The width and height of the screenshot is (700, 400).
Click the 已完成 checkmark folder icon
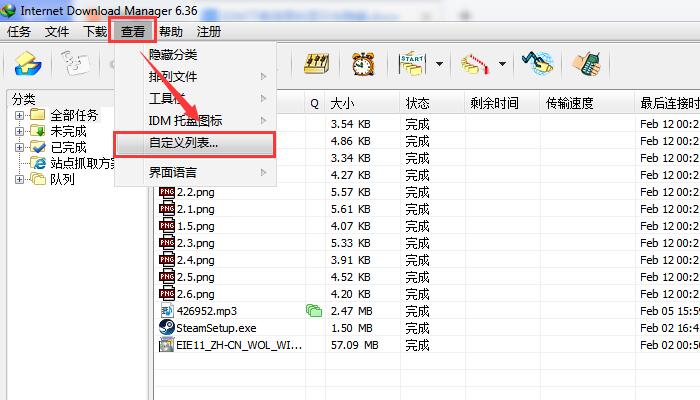click(x=38, y=147)
